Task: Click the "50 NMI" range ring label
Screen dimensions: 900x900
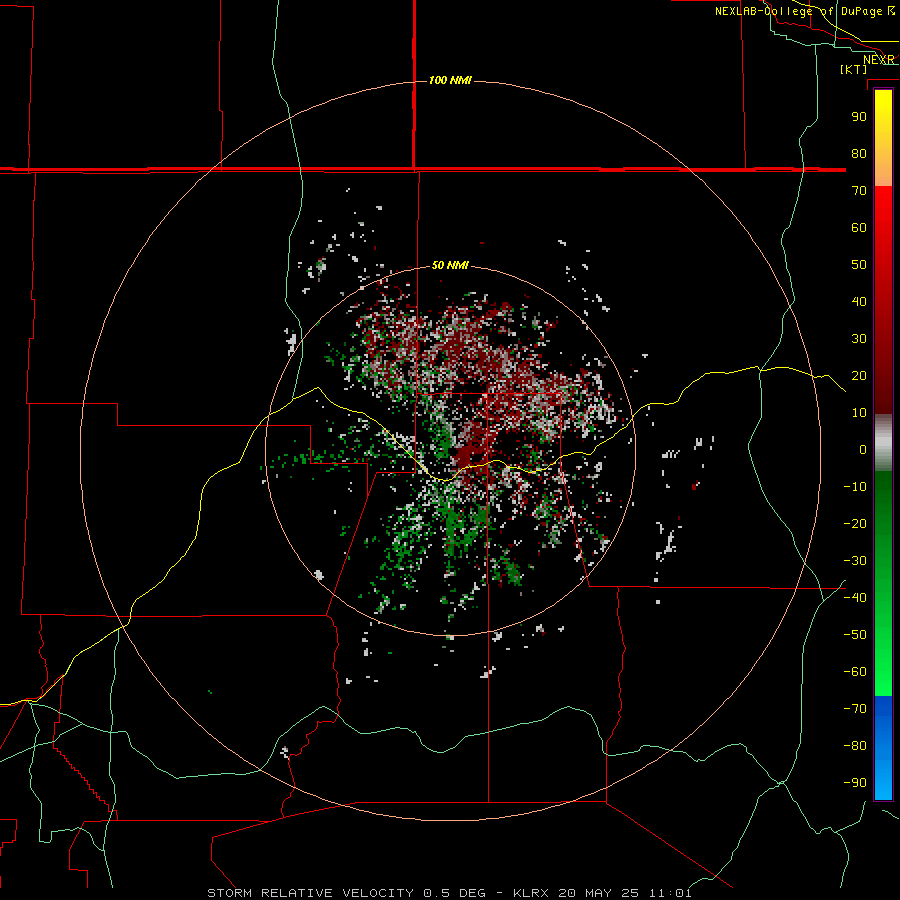Action: point(450,265)
